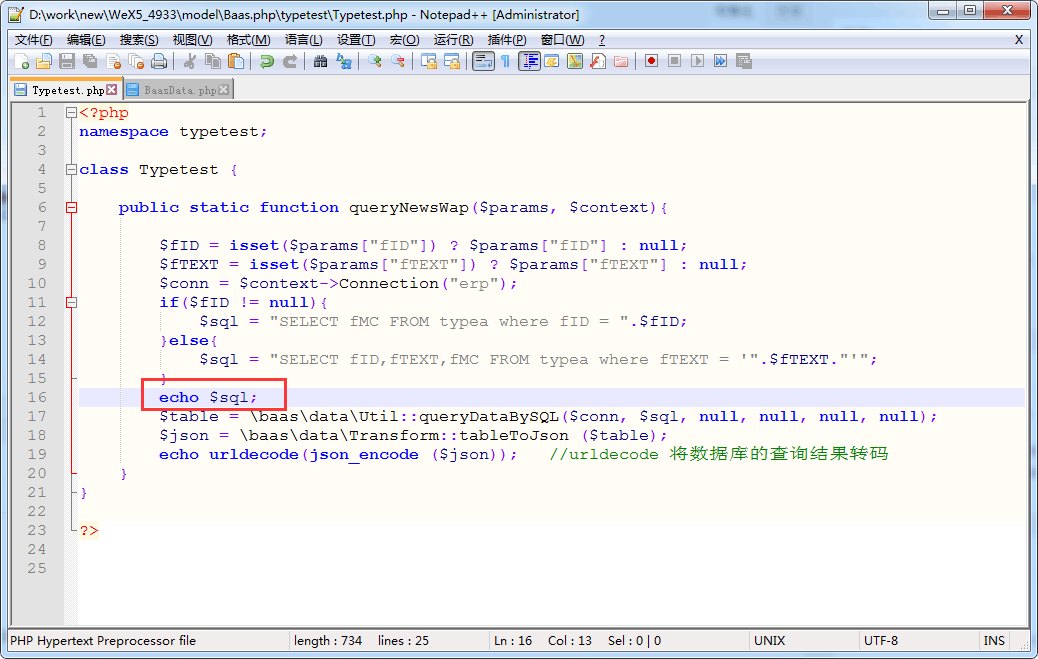Click 'echo $sql;' on line 16

(x=208, y=397)
